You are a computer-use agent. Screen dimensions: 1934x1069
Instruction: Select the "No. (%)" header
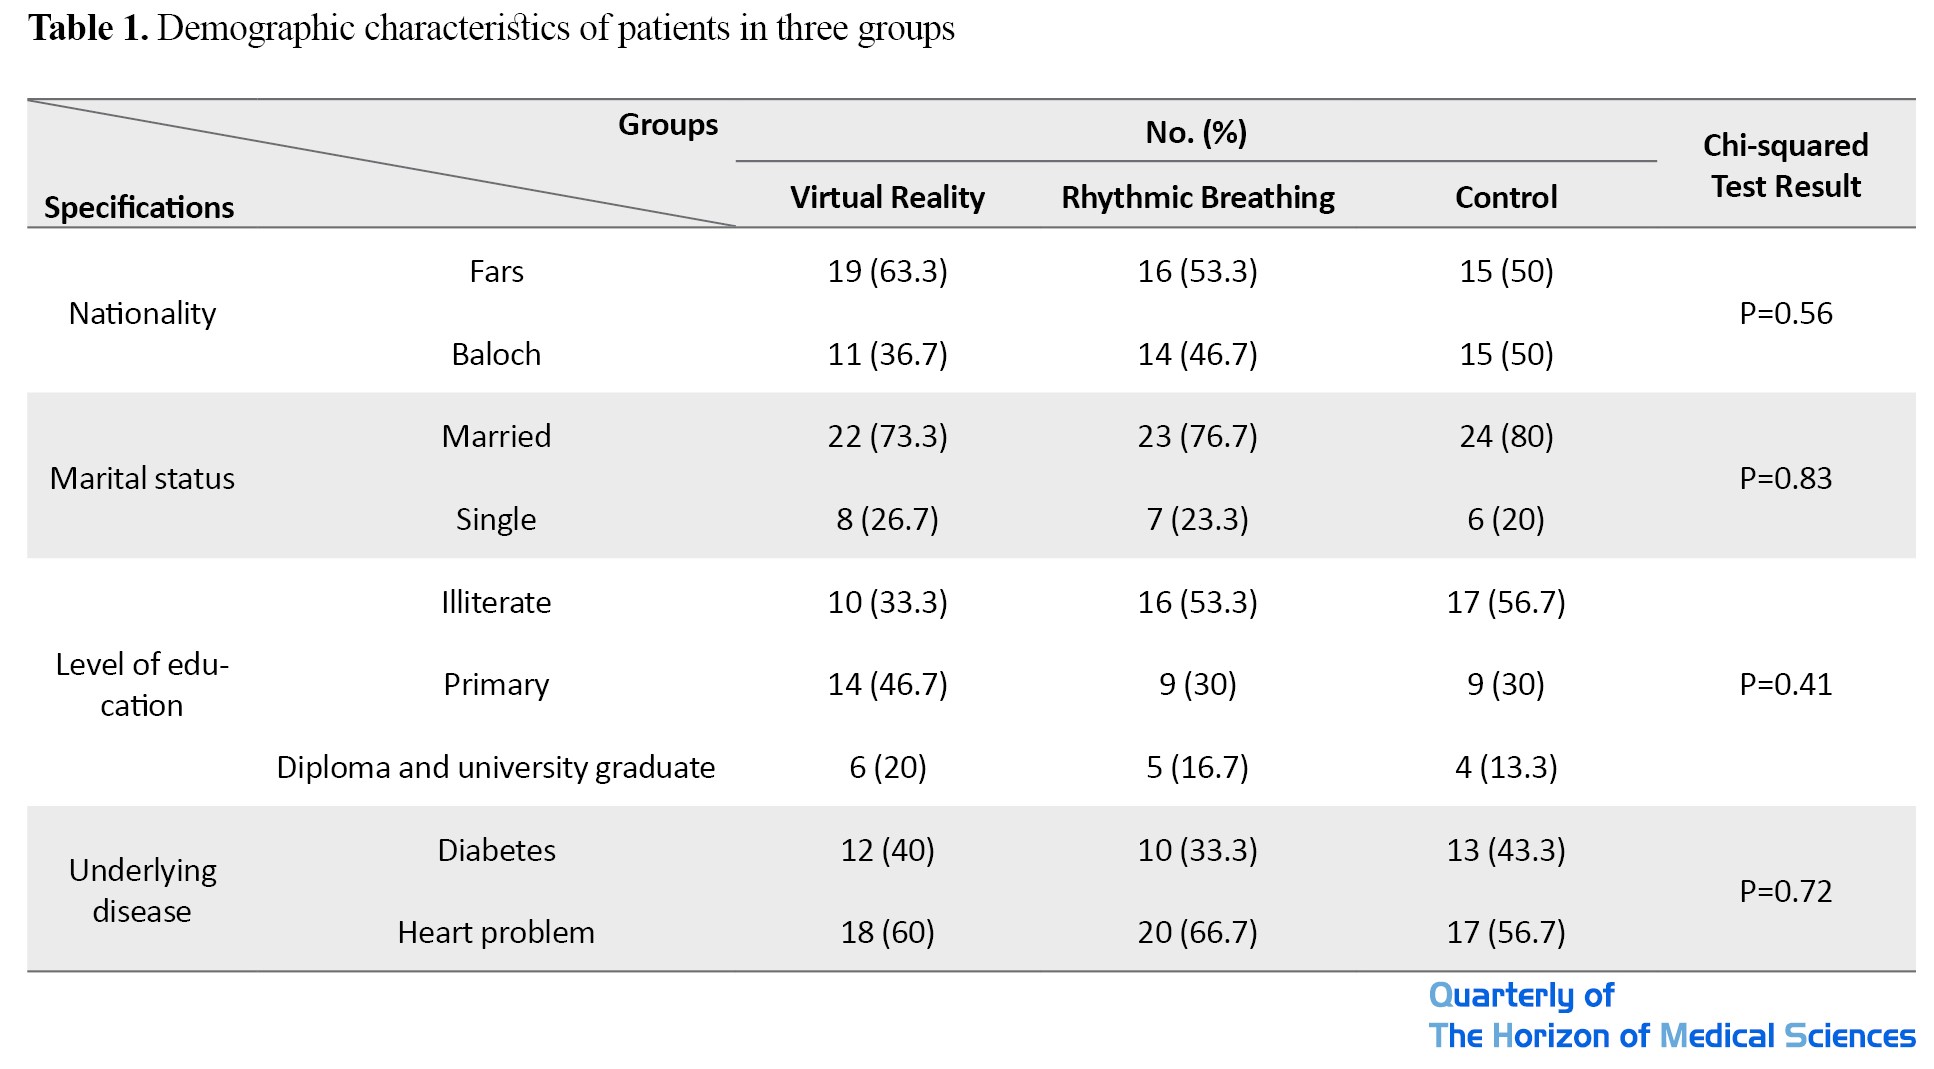[x=1196, y=132]
